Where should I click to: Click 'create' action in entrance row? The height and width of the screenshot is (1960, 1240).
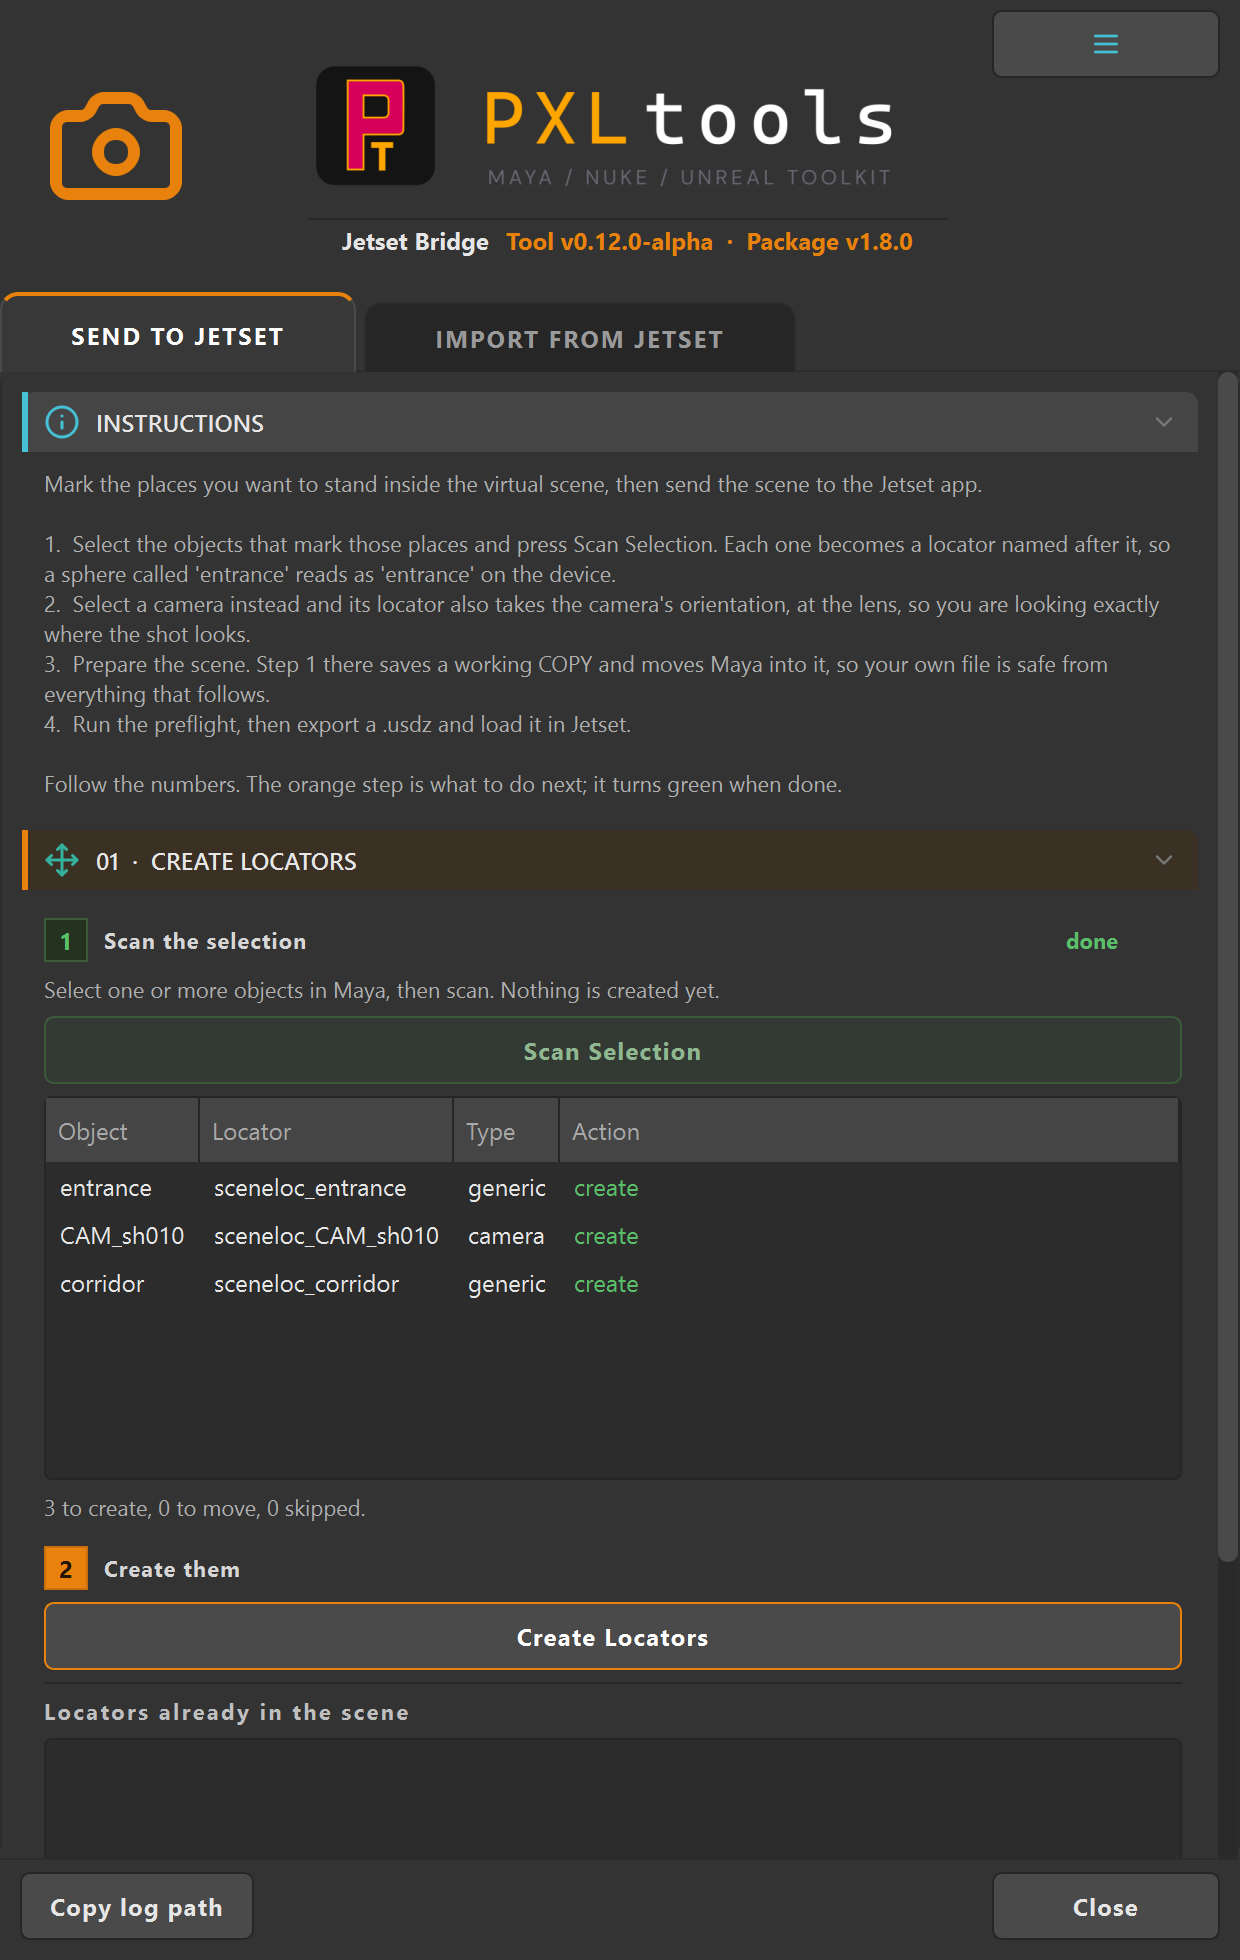pos(606,1188)
